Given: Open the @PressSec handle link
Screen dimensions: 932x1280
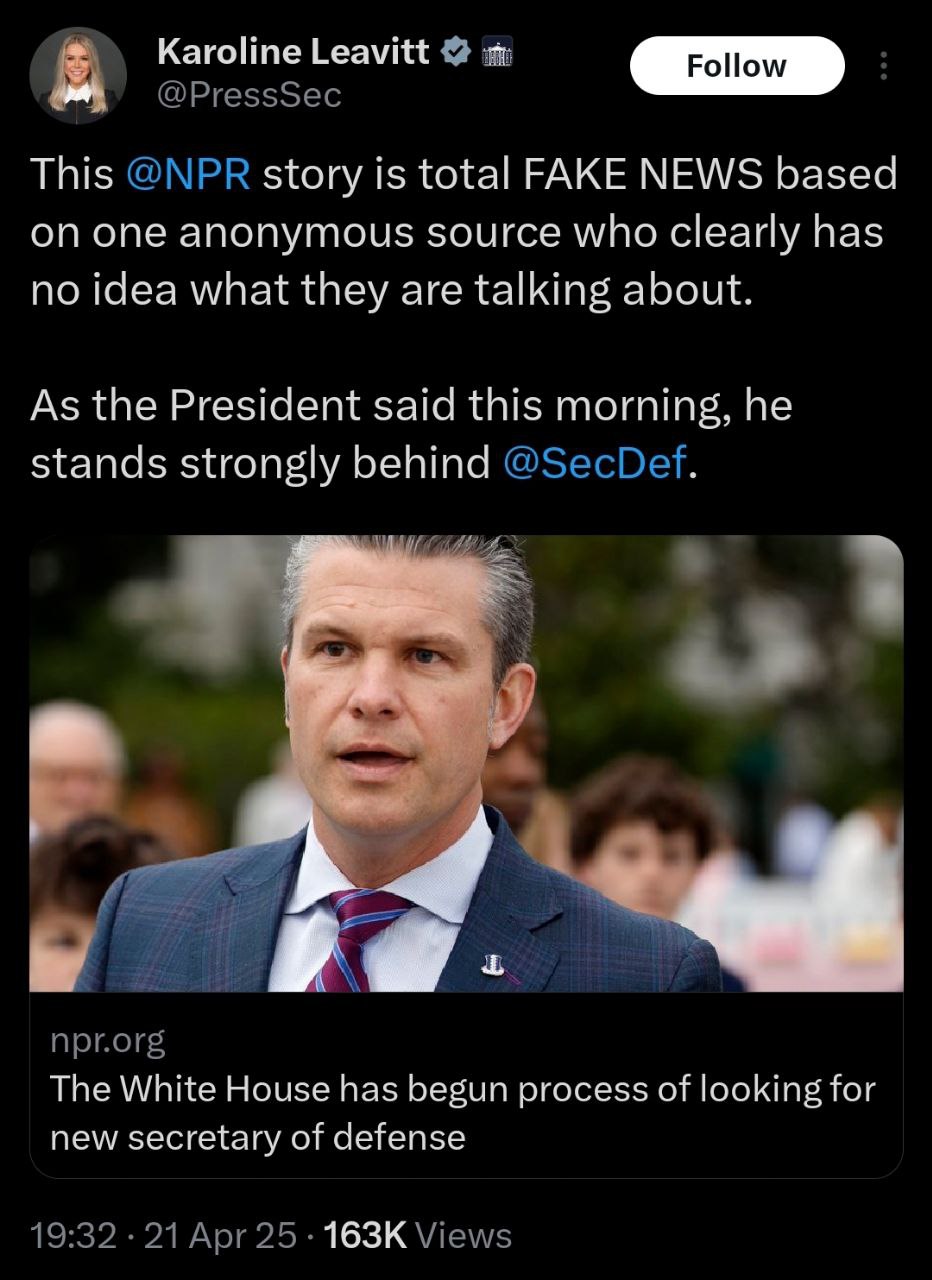Looking at the screenshot, I should click(249, 95).
